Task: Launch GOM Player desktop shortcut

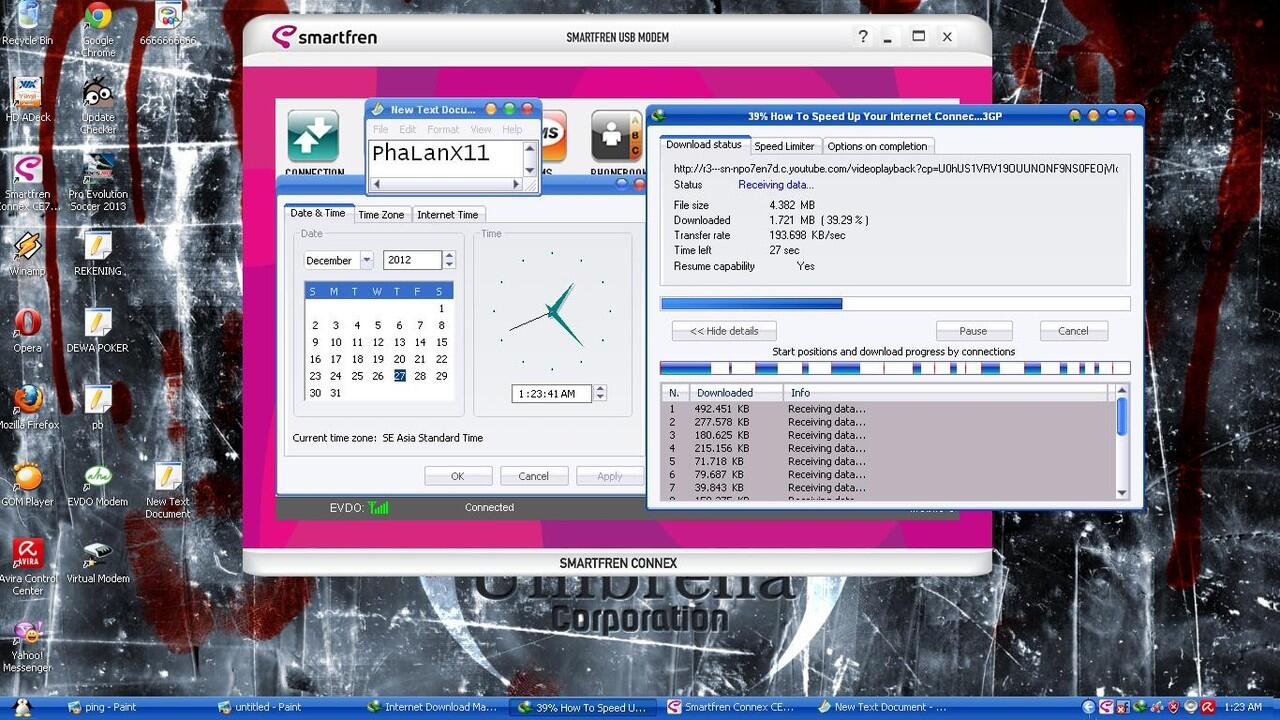Action: click(28, 484)
